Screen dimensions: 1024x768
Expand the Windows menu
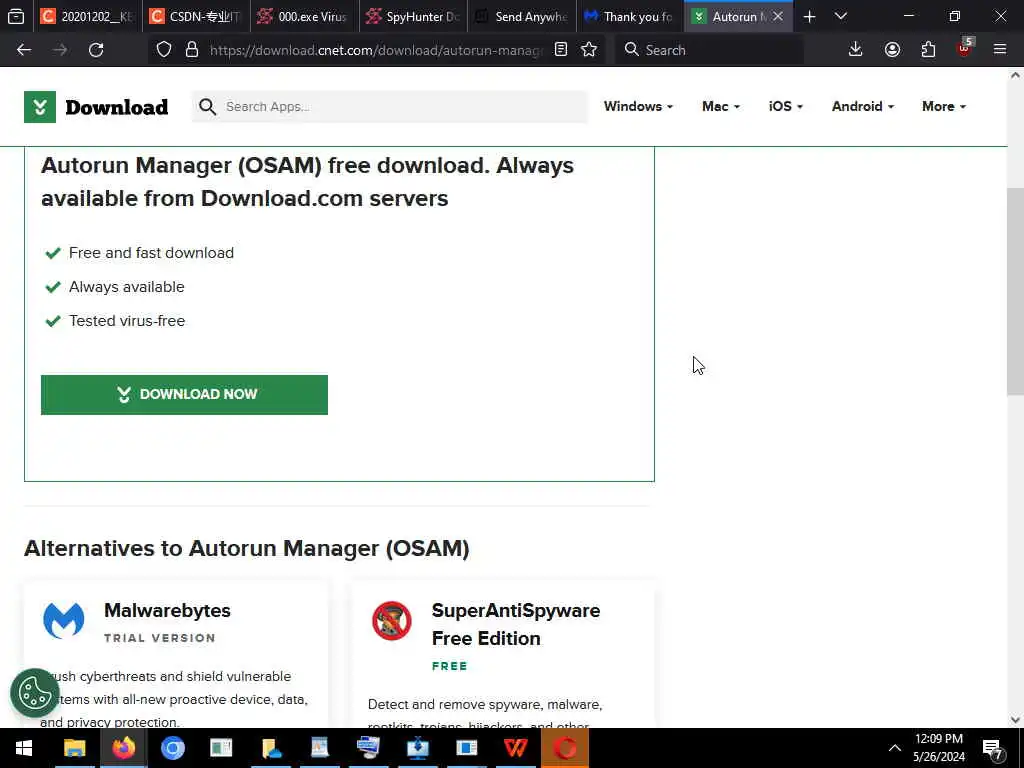638,106
